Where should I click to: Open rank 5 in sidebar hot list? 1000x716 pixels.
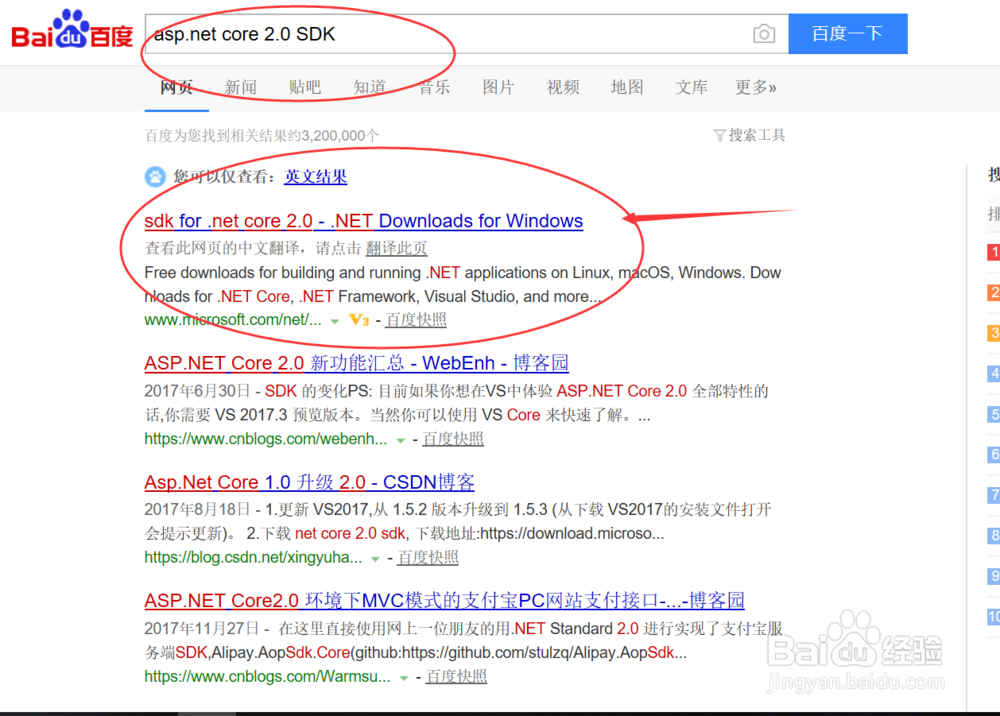click(x=994, y=414)
